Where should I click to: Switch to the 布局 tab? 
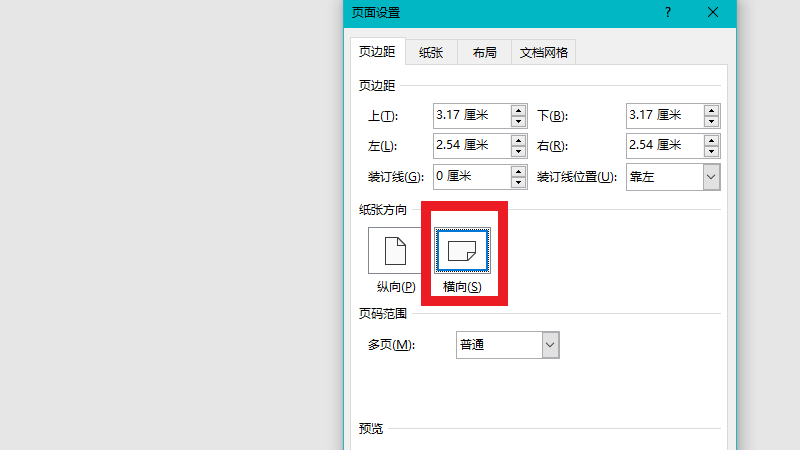(484, 53)
